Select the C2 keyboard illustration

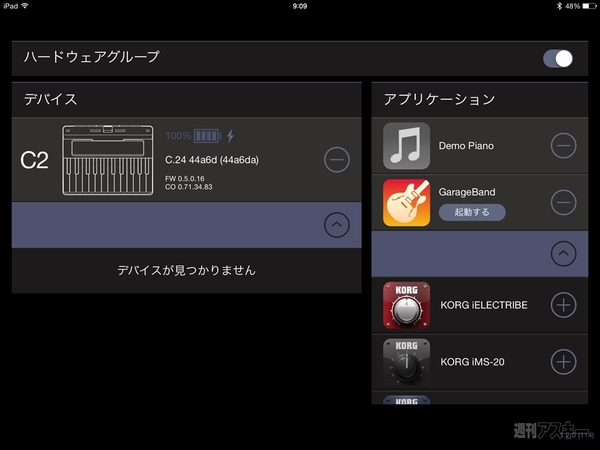[x=108, y=160]
